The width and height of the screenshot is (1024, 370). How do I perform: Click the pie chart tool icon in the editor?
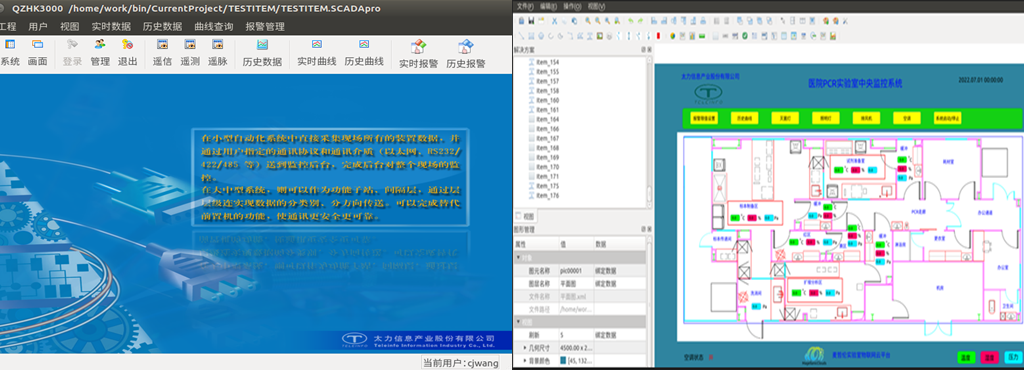[x=673, y=36]
